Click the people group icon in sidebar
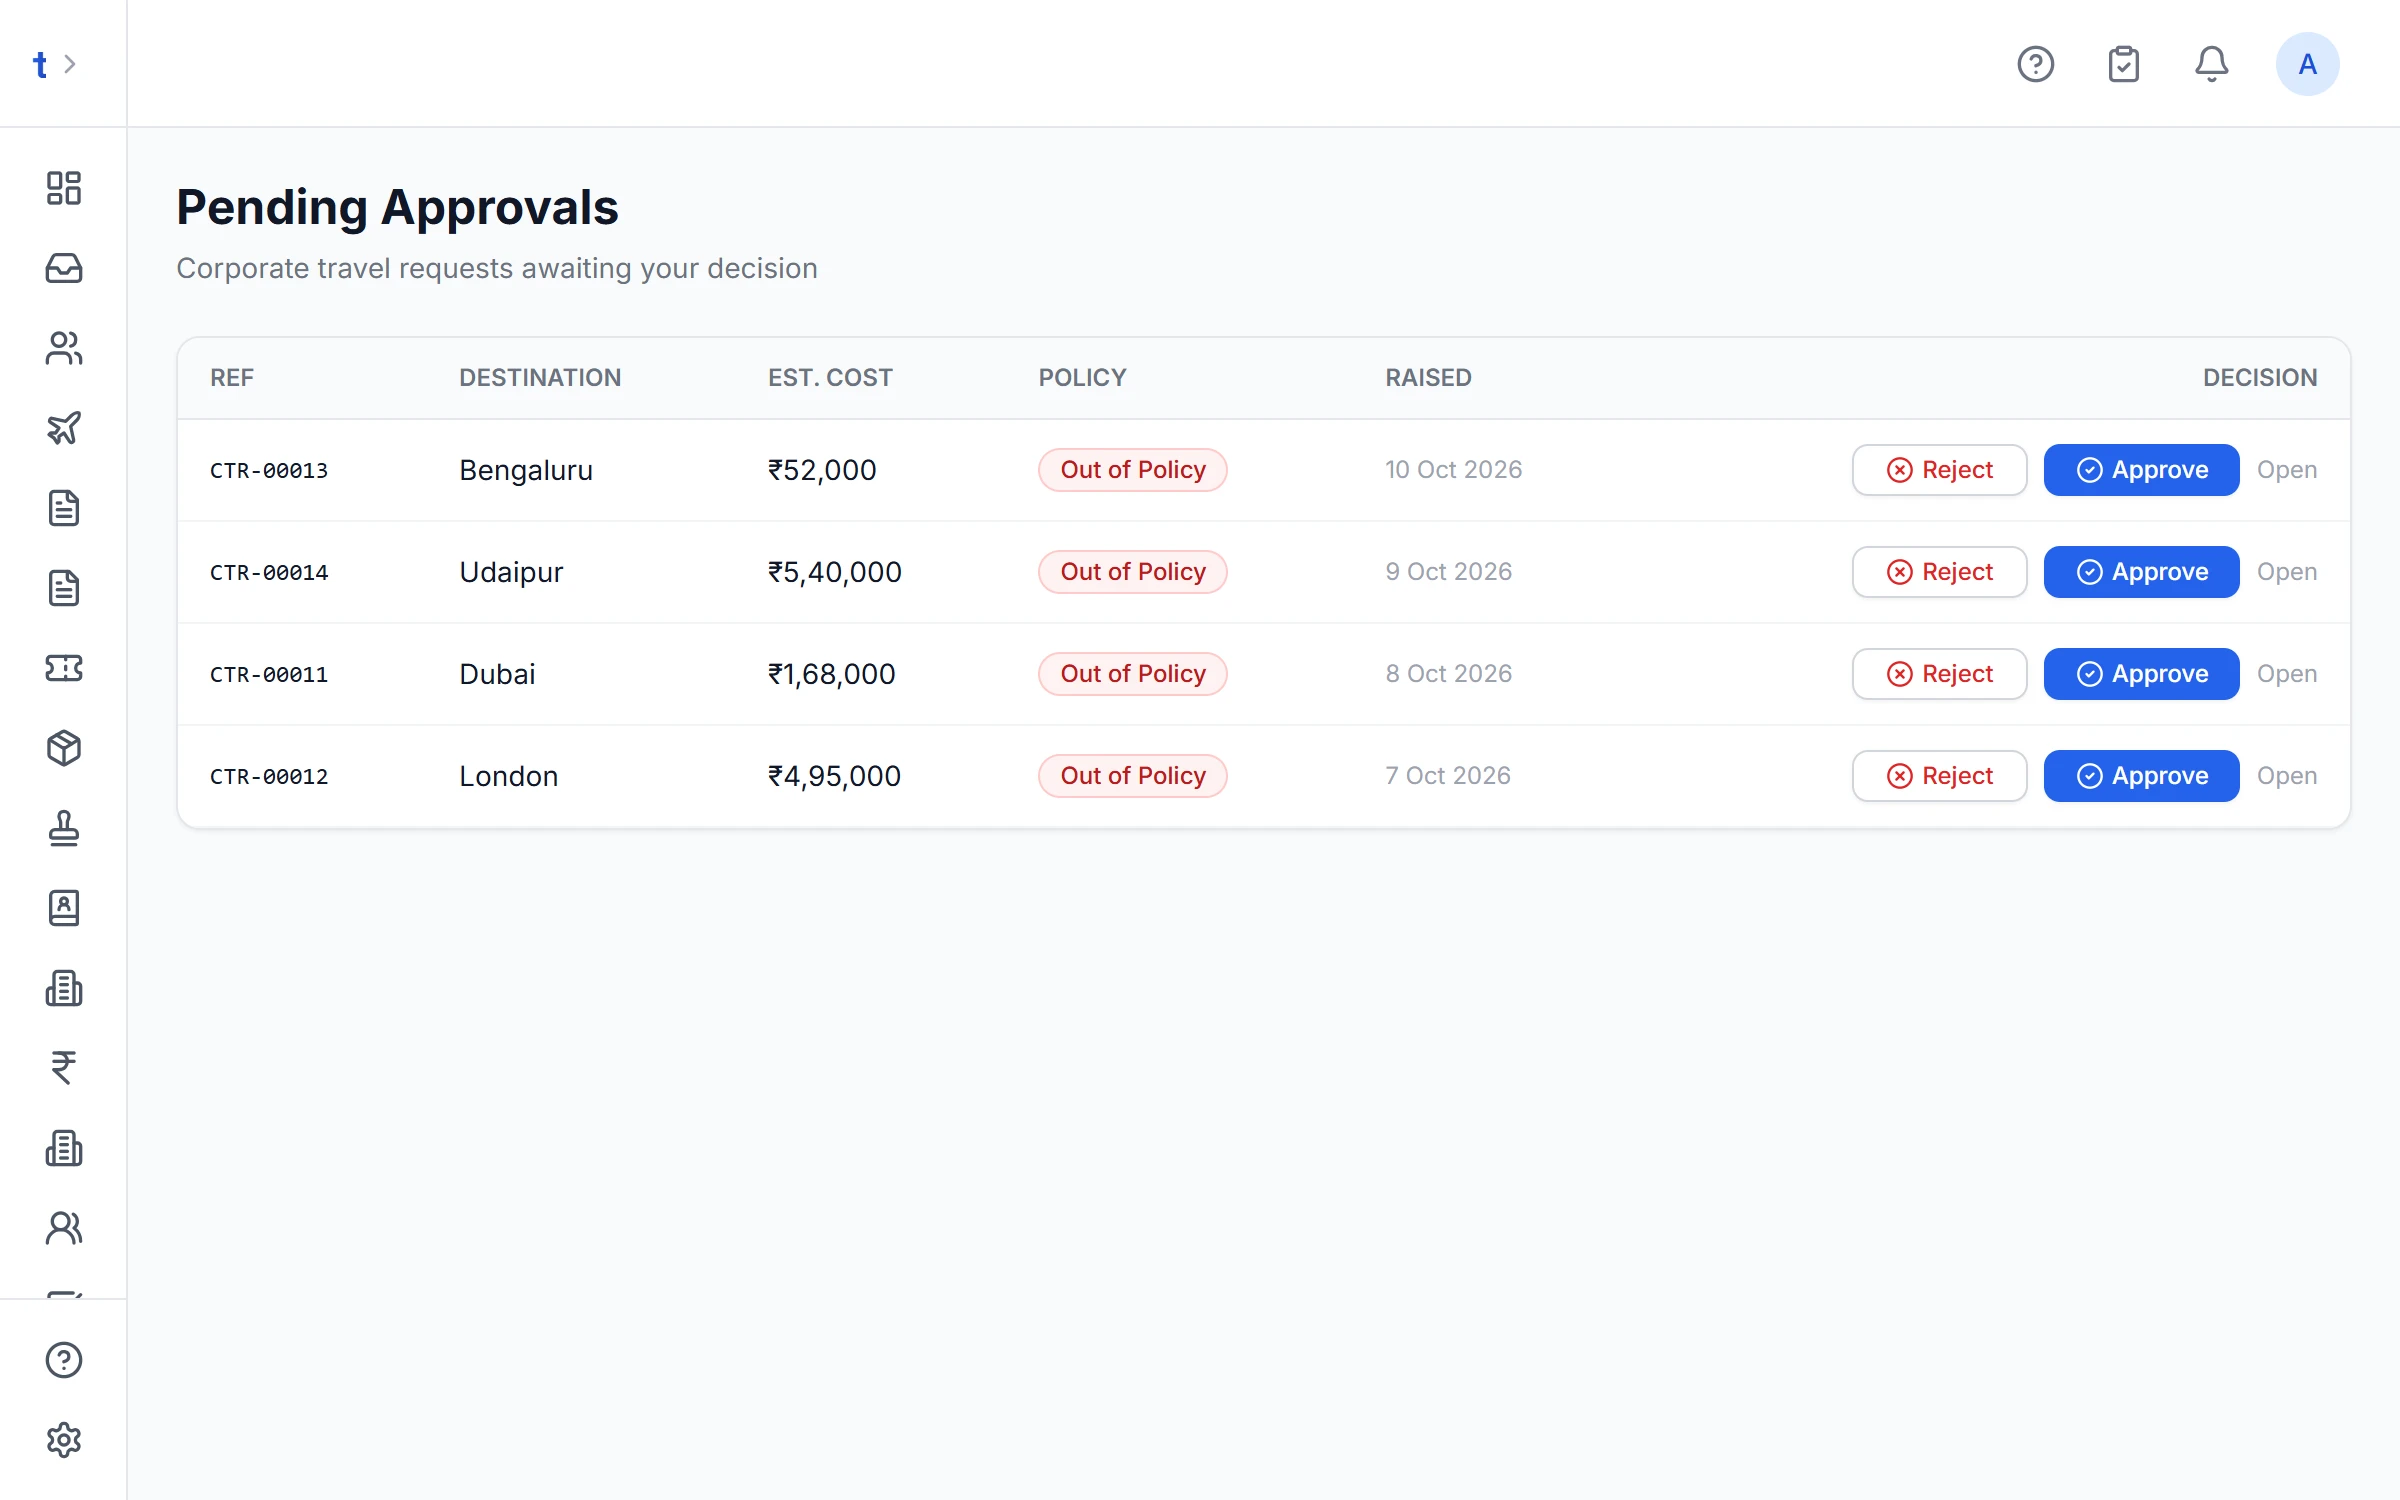The image size is (2400, 1500). point(63,348)
